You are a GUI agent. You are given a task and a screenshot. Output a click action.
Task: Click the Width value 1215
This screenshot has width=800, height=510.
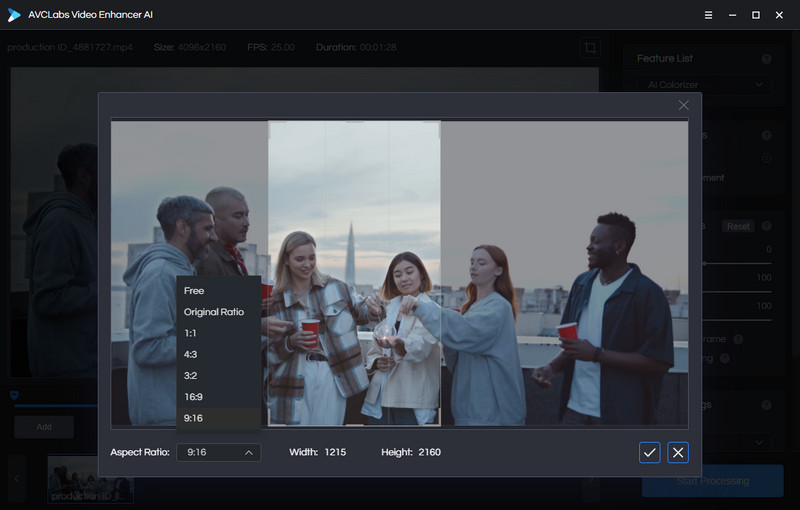[x=335, y=452]
